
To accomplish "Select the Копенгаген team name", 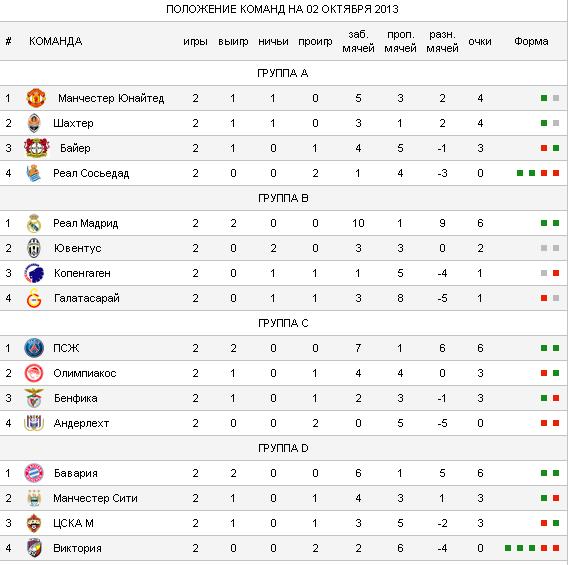I will [82, 273].
